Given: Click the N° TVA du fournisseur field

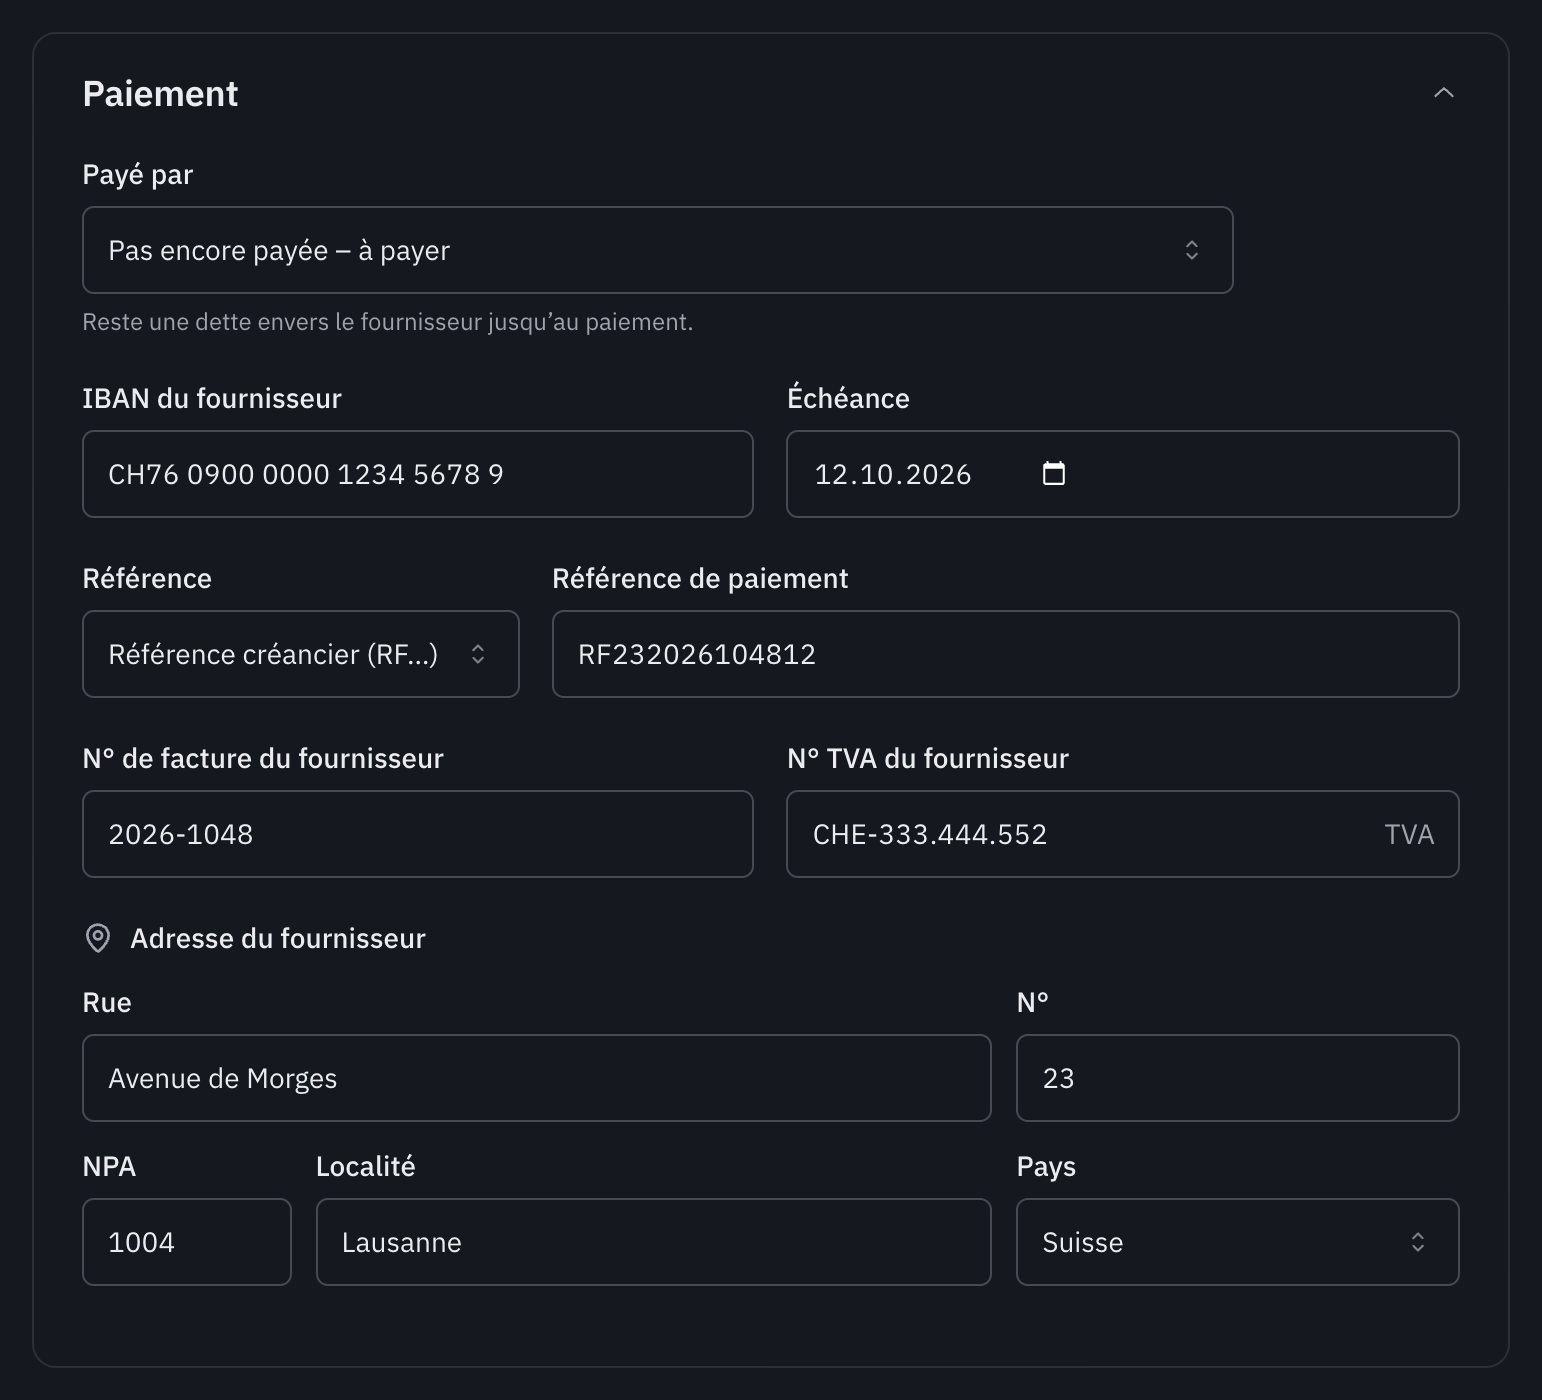Looking at the screenshot, I should pos(1122,834).
